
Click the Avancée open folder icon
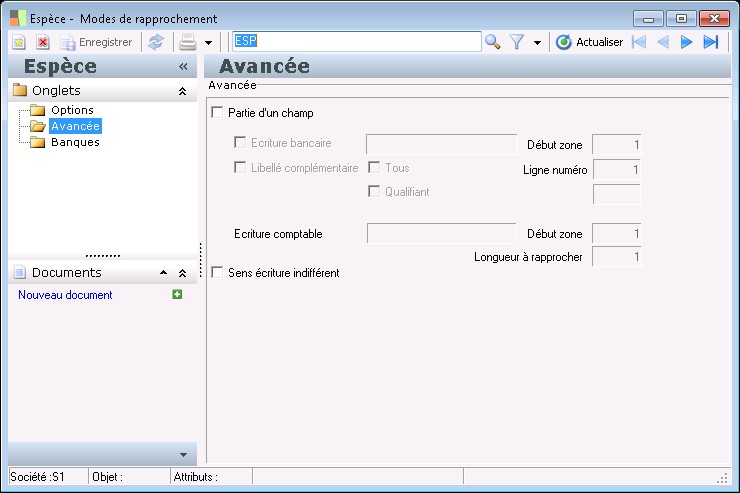pyautogui.click(x=37, y=126)
